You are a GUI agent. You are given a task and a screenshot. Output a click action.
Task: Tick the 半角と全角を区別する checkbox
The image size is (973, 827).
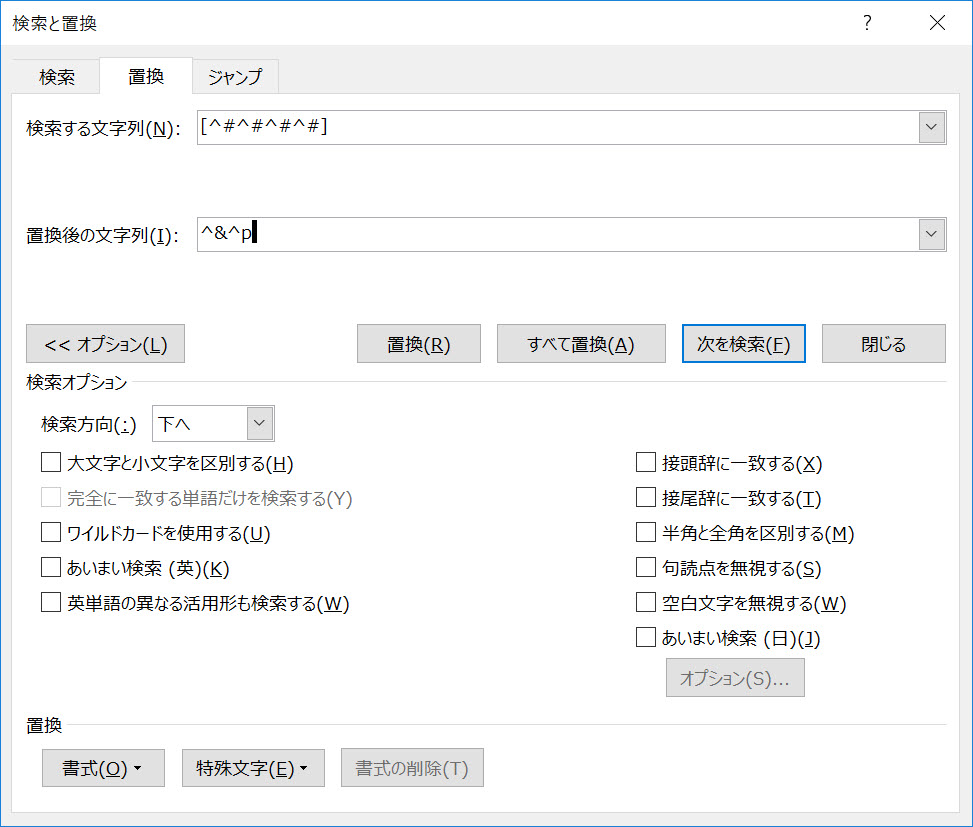pos(645,533)
